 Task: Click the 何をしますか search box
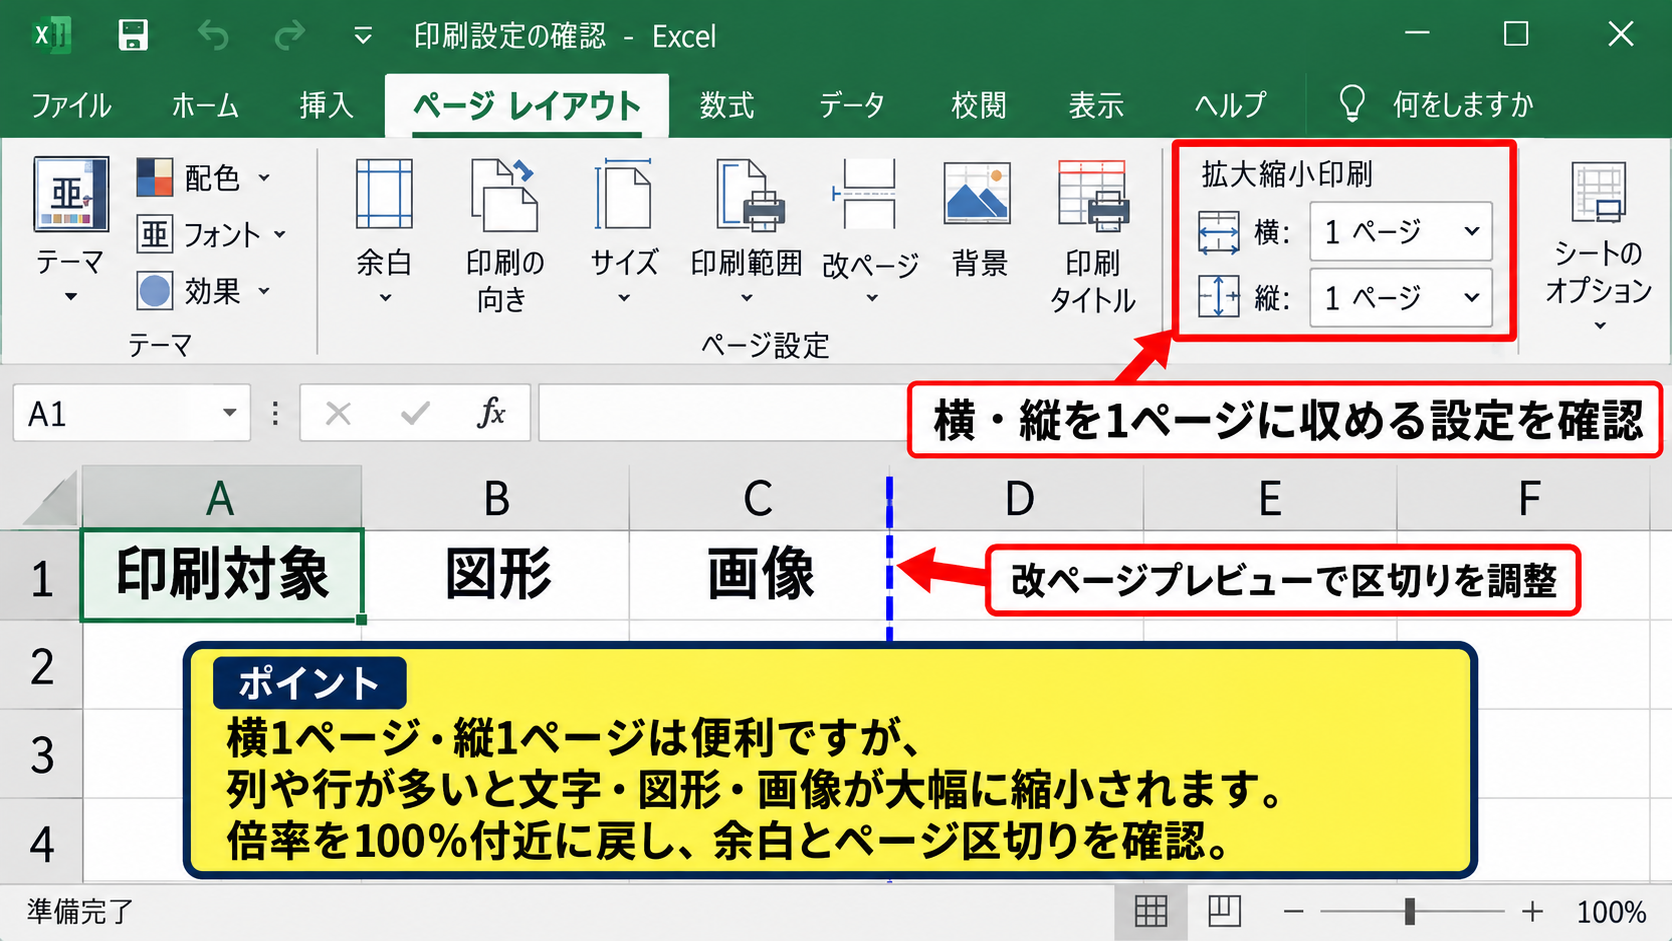click(x=1437, y=104)
